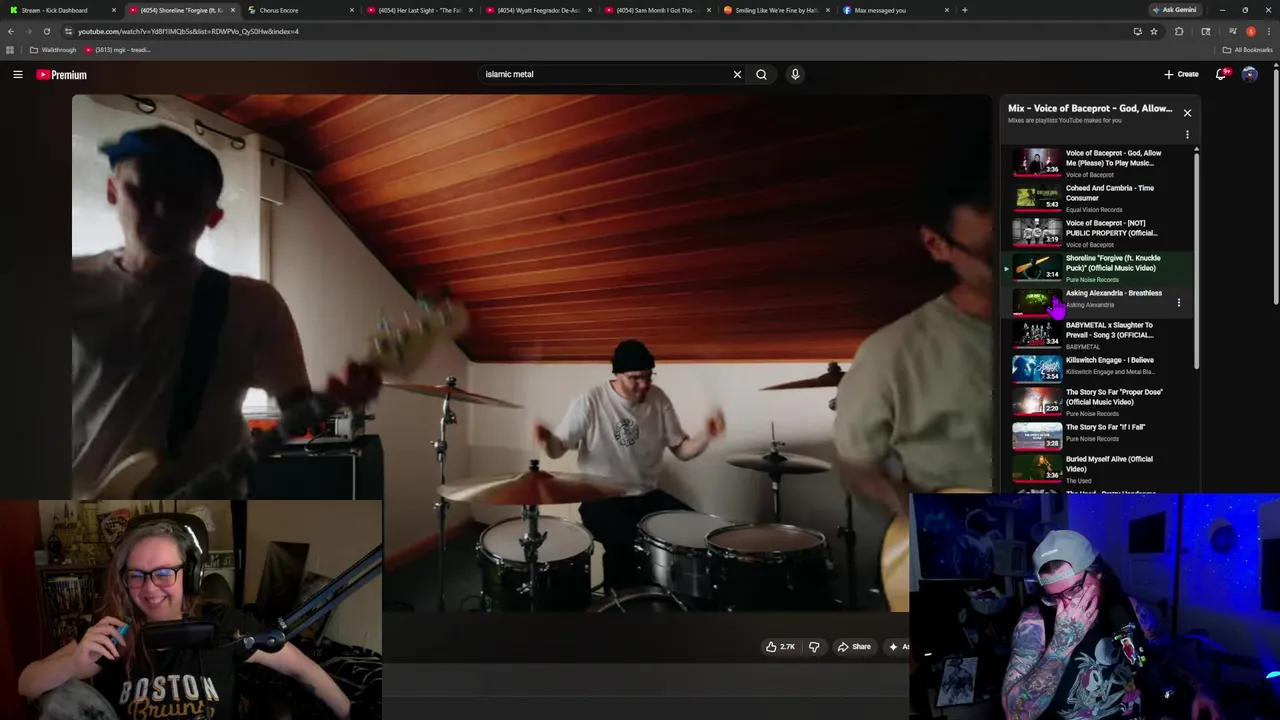Open the notifications bell
1280x720 pixels.
[x=1221, y=74]
